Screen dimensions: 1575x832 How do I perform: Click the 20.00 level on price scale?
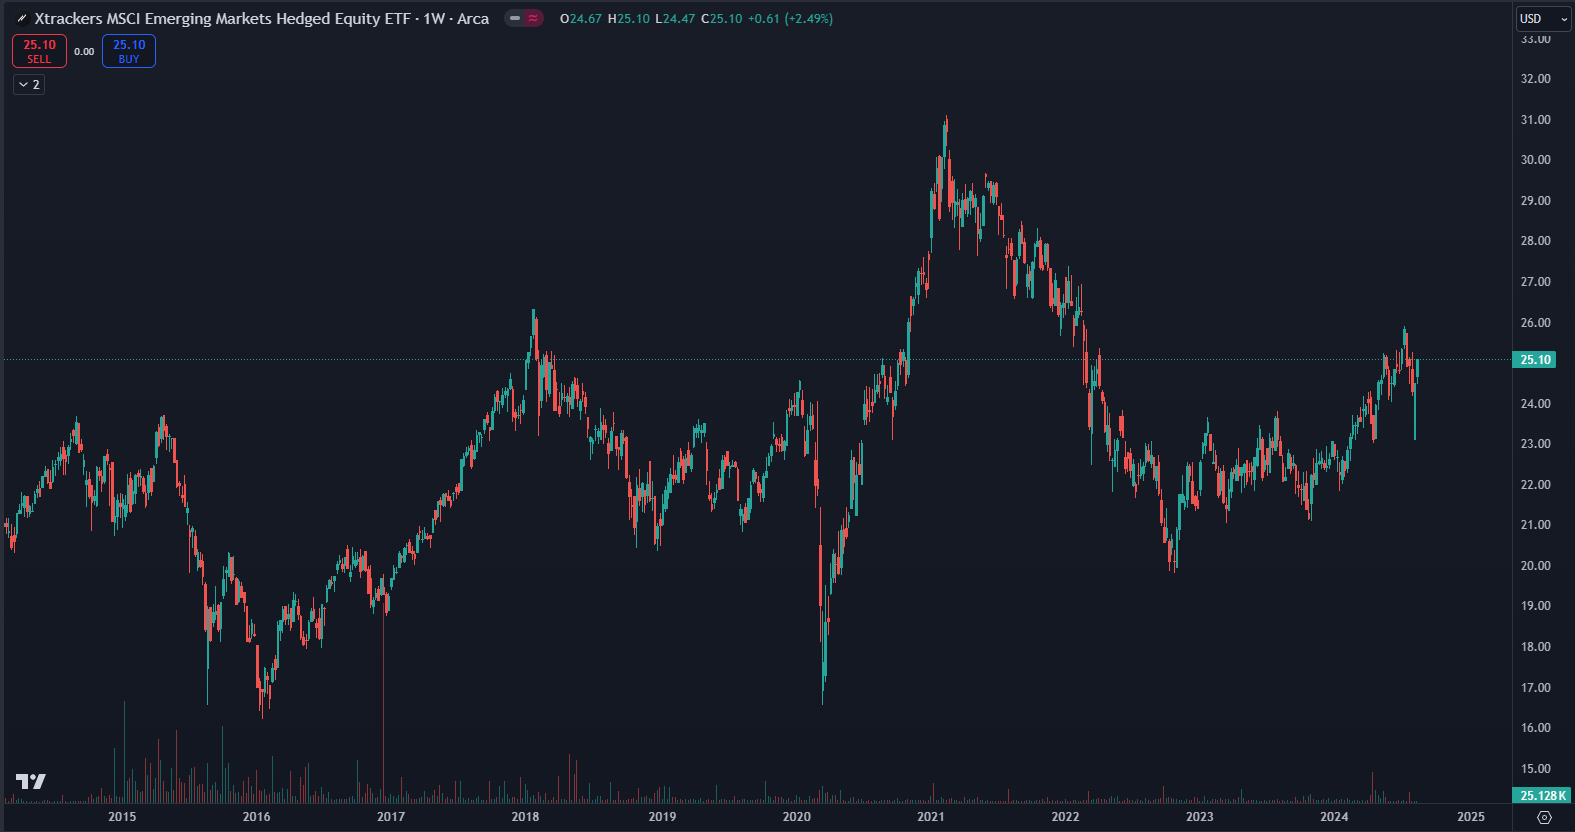tap(1535, 566)
